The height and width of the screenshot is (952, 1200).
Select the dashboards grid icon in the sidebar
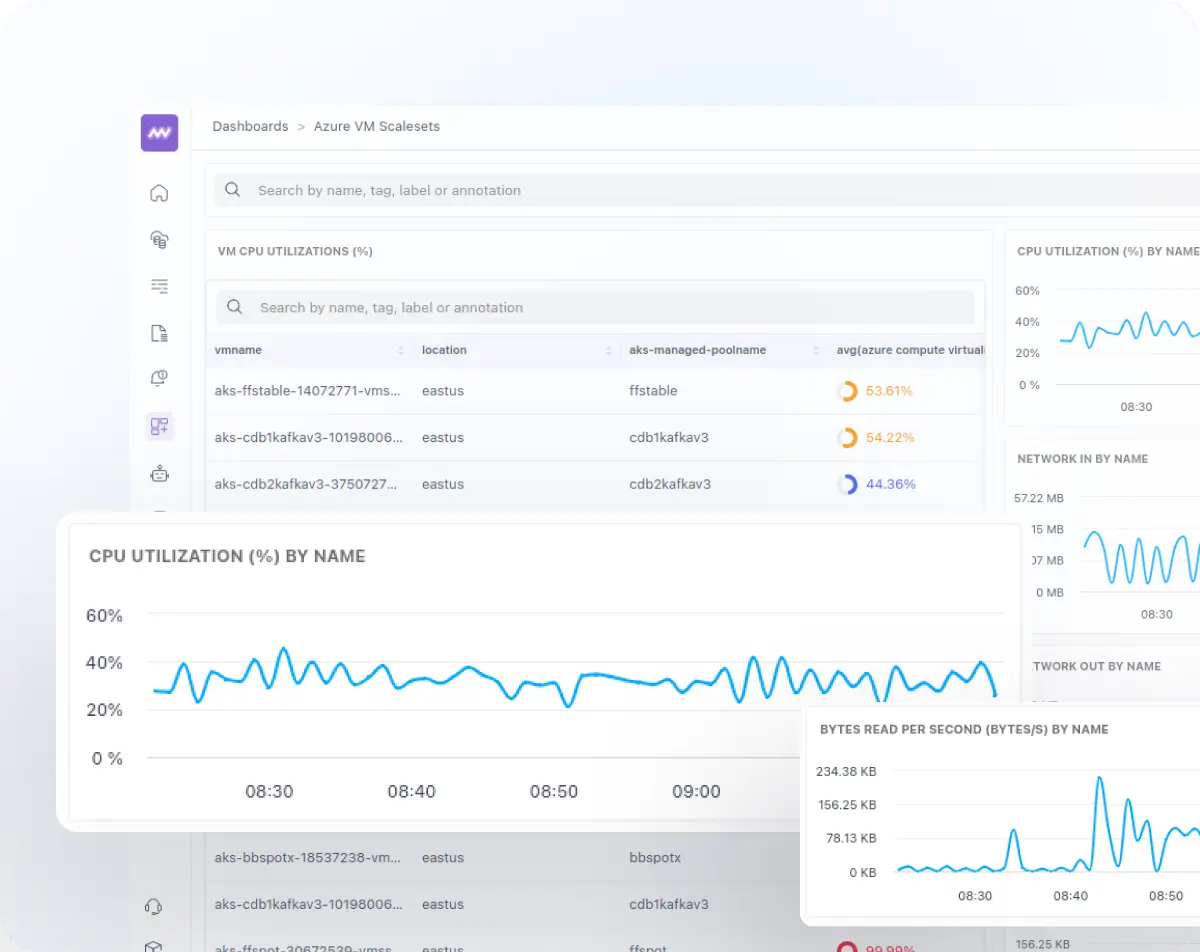pos(159,427)
